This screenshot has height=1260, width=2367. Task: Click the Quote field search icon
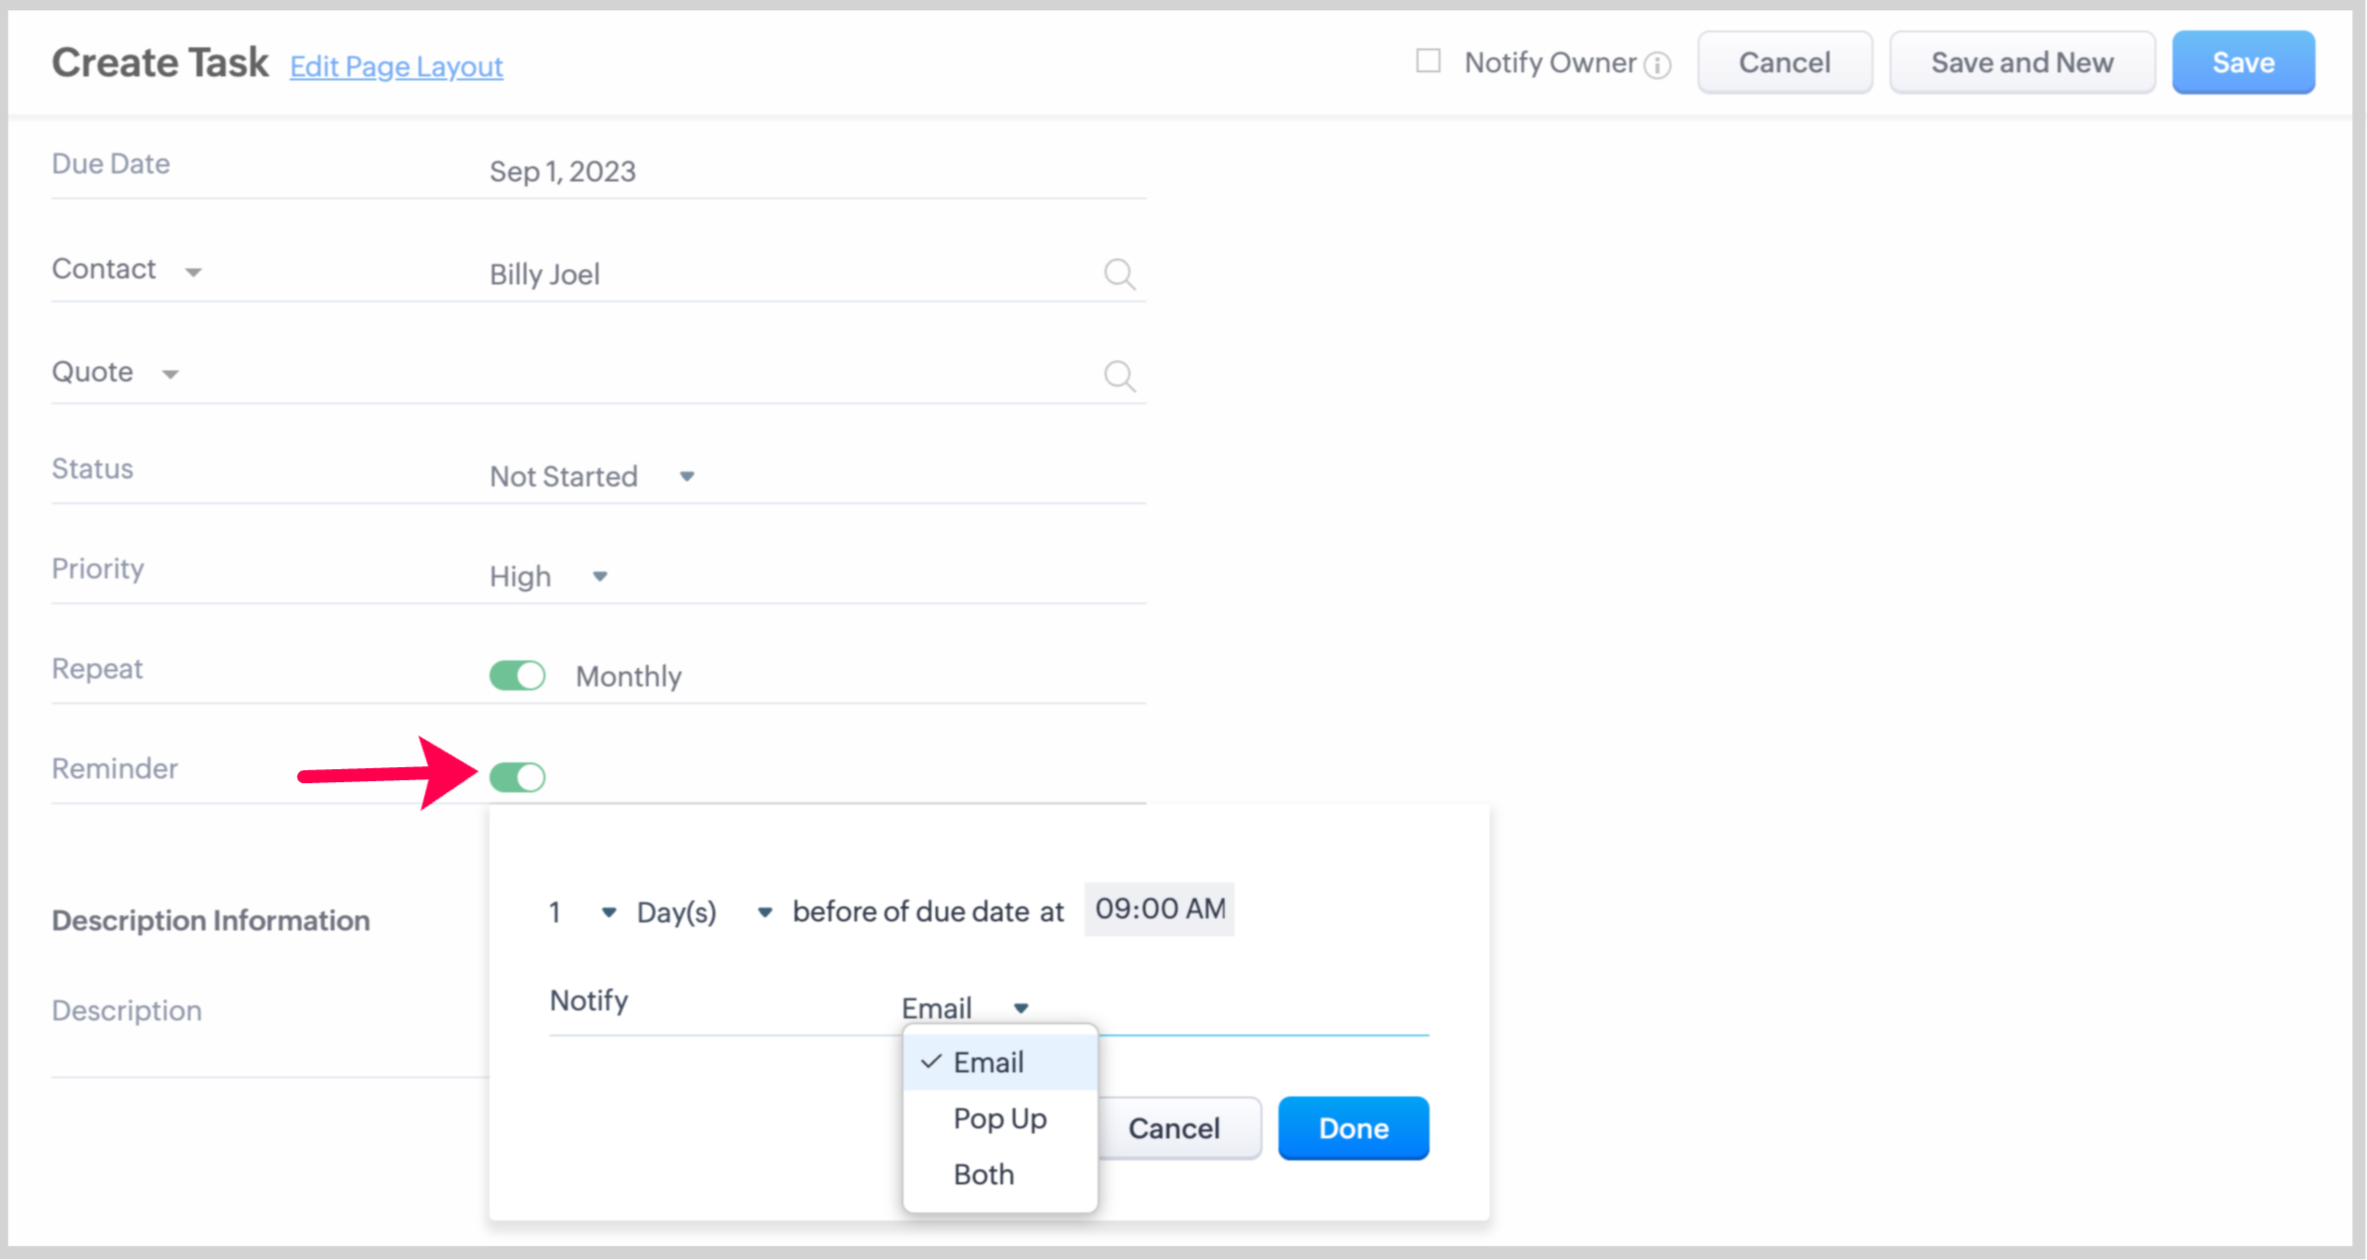1119,376
